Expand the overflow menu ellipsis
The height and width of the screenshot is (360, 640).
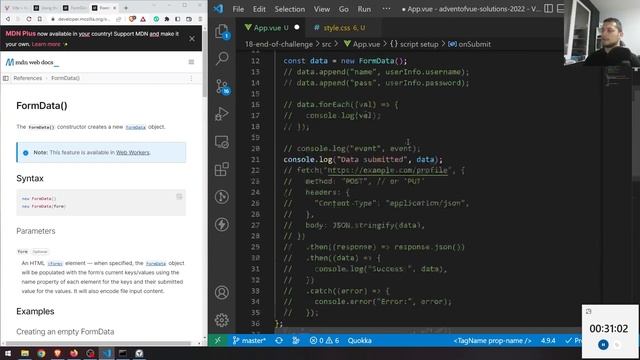tap(386, 9)
